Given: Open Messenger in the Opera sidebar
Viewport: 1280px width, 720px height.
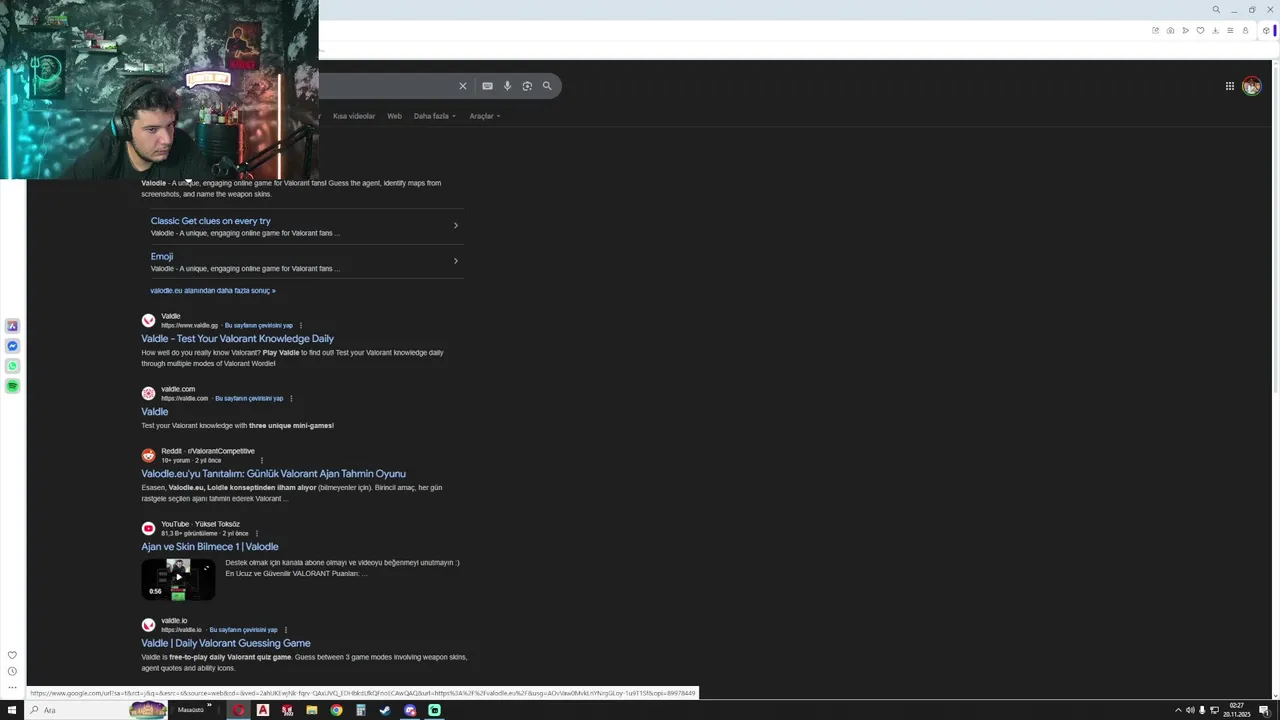Looking at the screenshot, I should (x=12, y=346).
